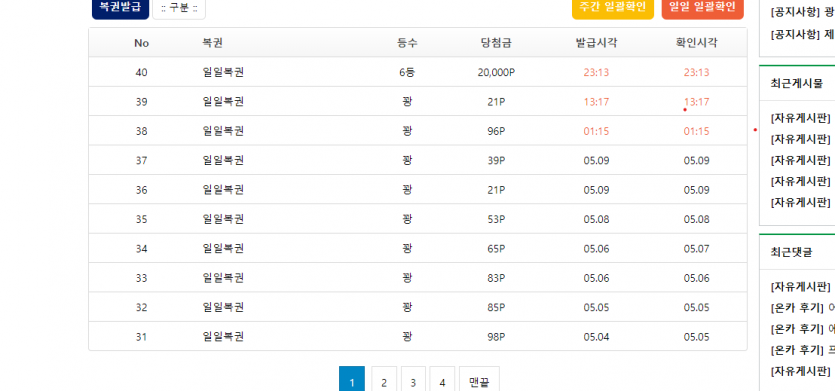Click the 65P prize amount
The width and height of the screenshot is (835, 391).
click(496, 249)
